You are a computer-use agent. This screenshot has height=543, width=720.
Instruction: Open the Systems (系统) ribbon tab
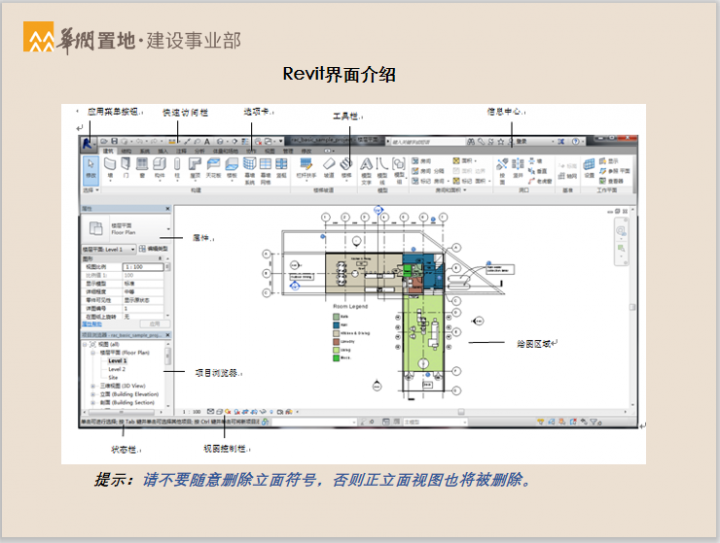[x=145, y=151]
